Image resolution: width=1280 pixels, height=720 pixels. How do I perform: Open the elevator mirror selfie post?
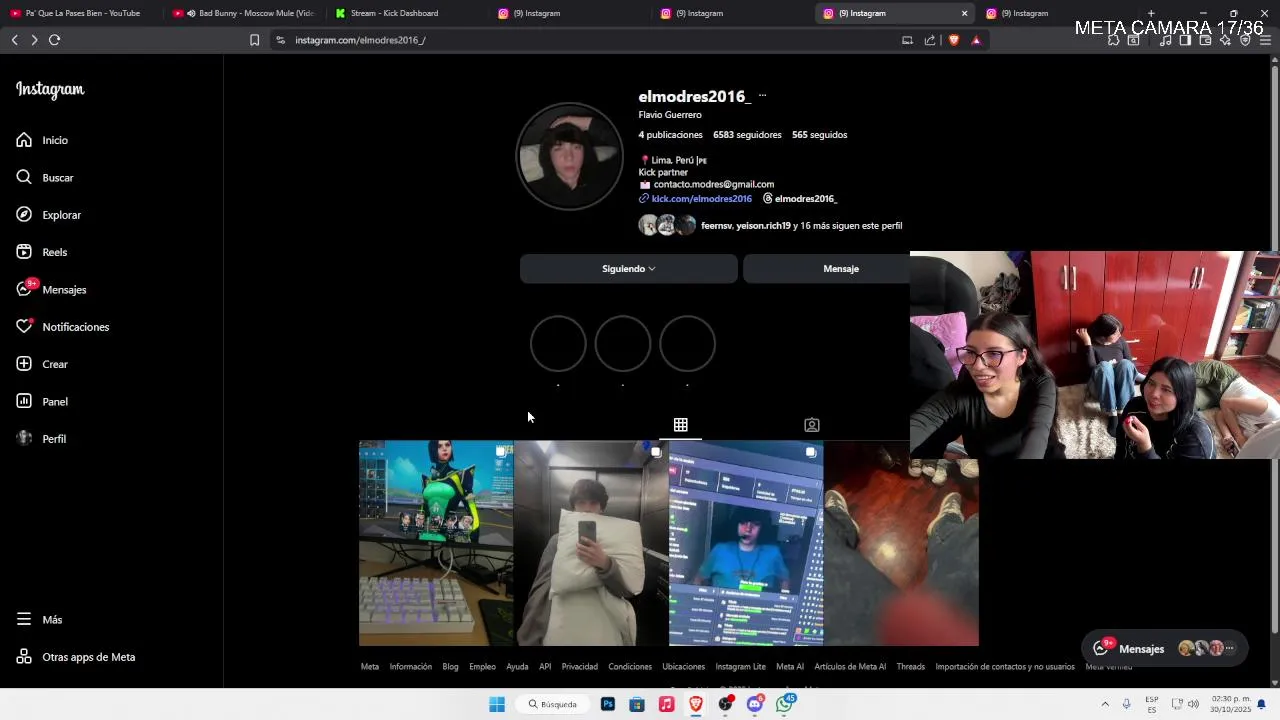(591, 543)
